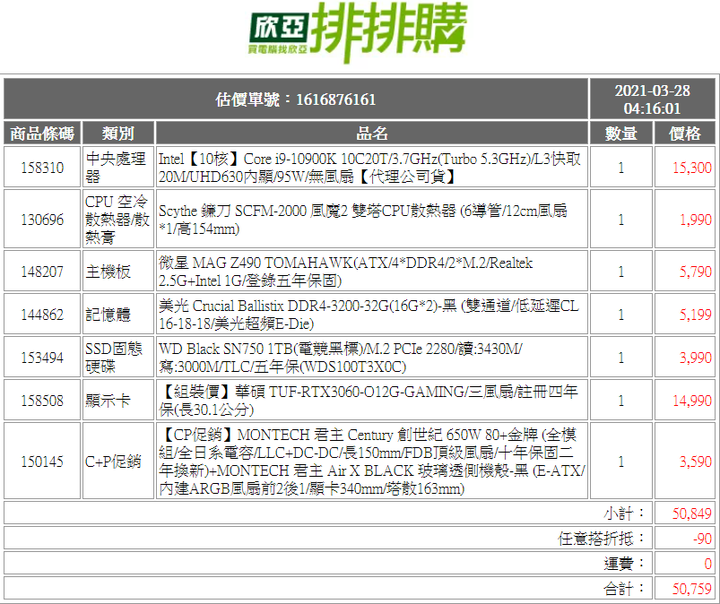Click price 5,199
This screenshot has width=720, height=604.
click(696, 315)
